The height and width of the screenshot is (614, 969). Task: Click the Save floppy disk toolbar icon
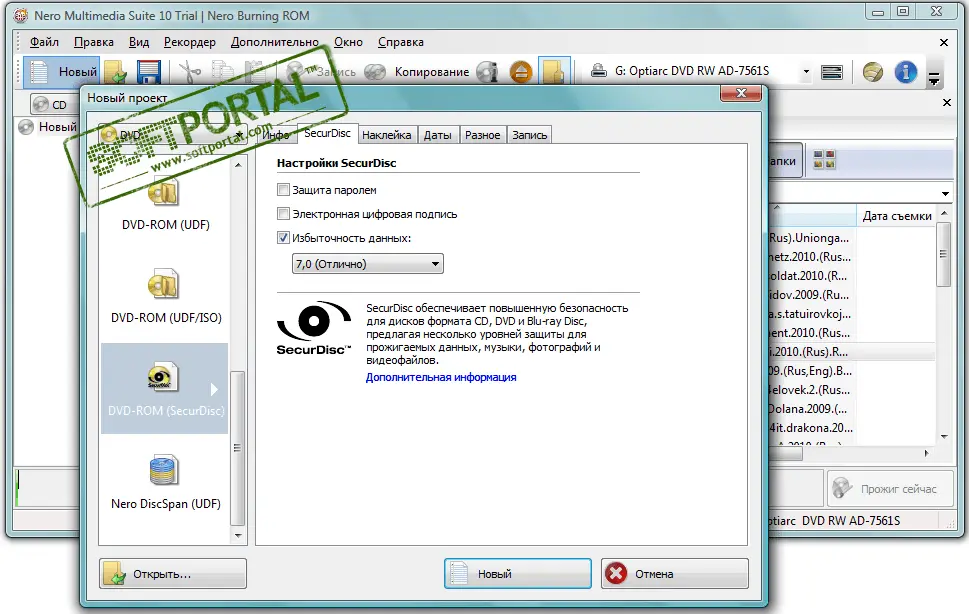[149, 72]
